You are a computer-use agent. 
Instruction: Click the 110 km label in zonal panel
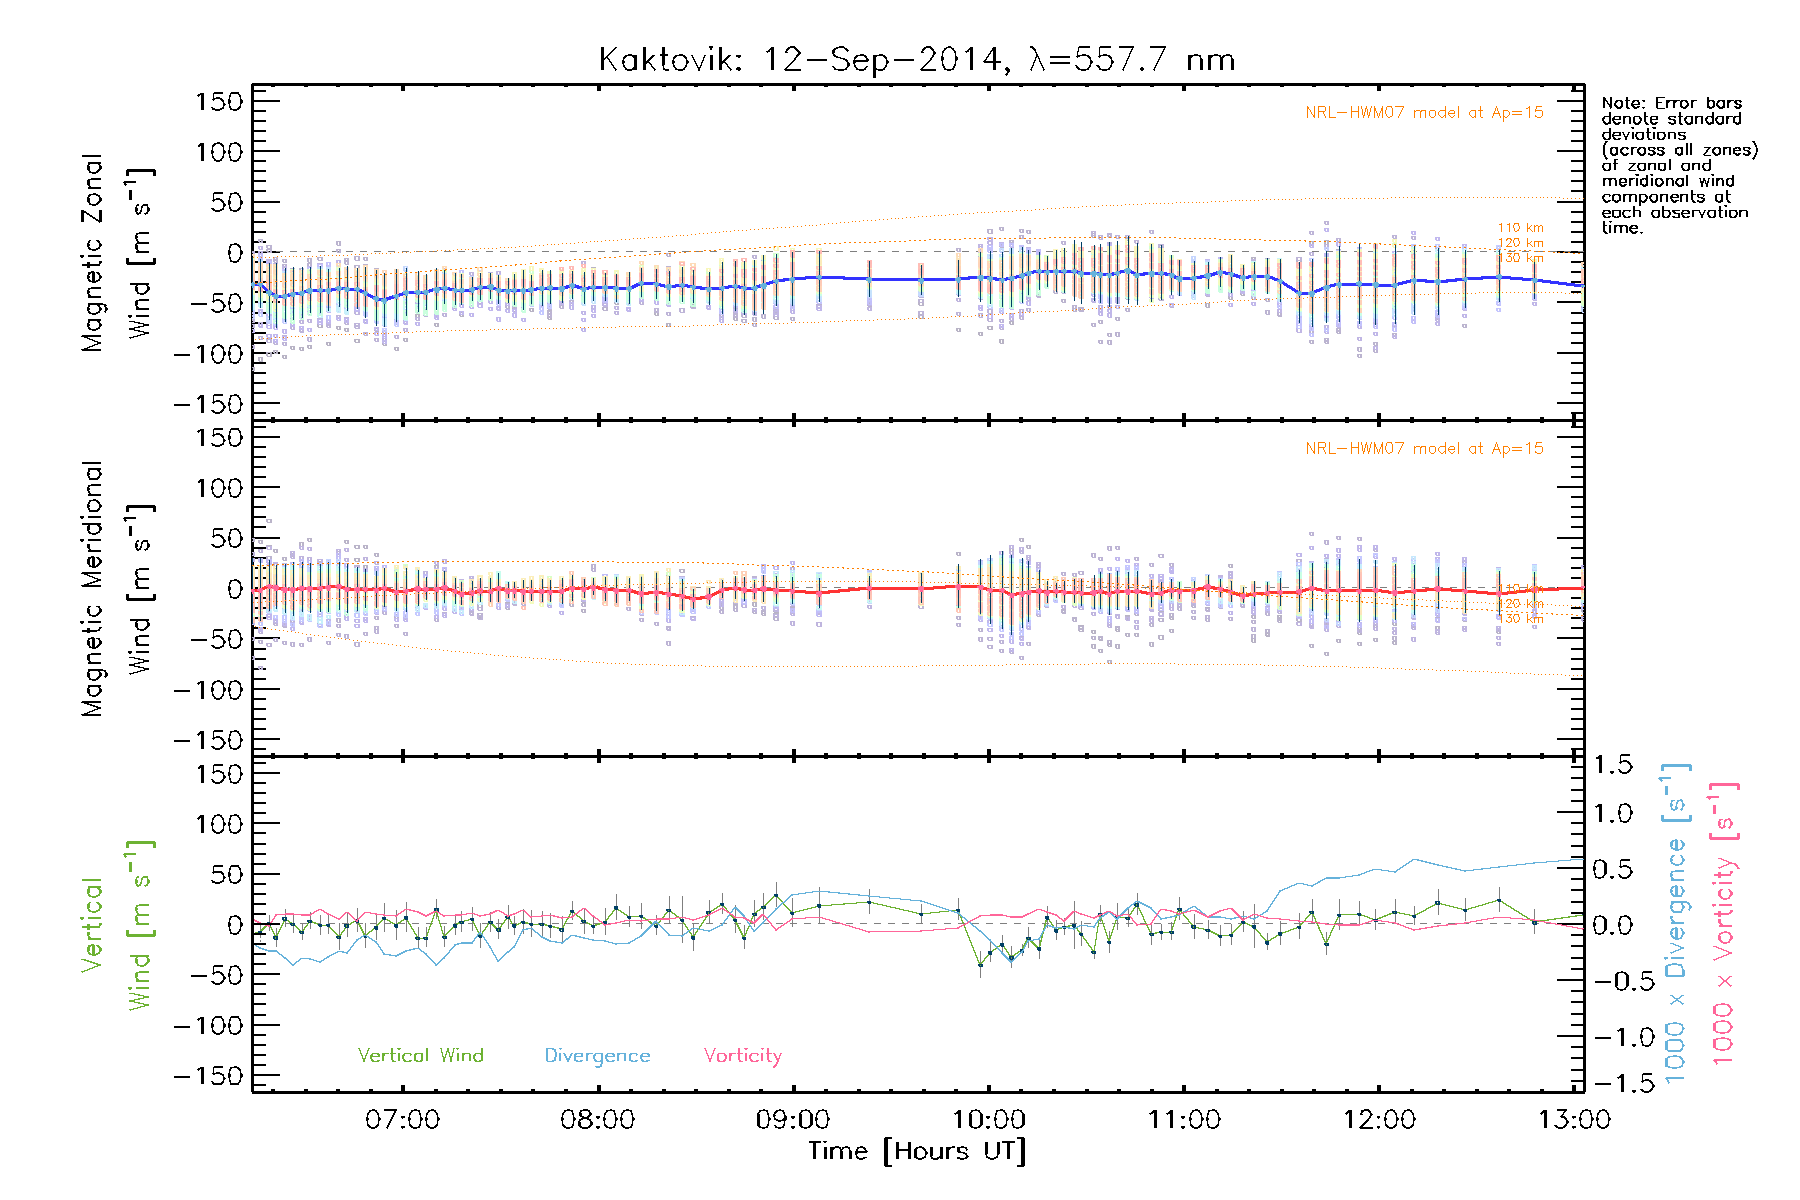(1520, 228)
